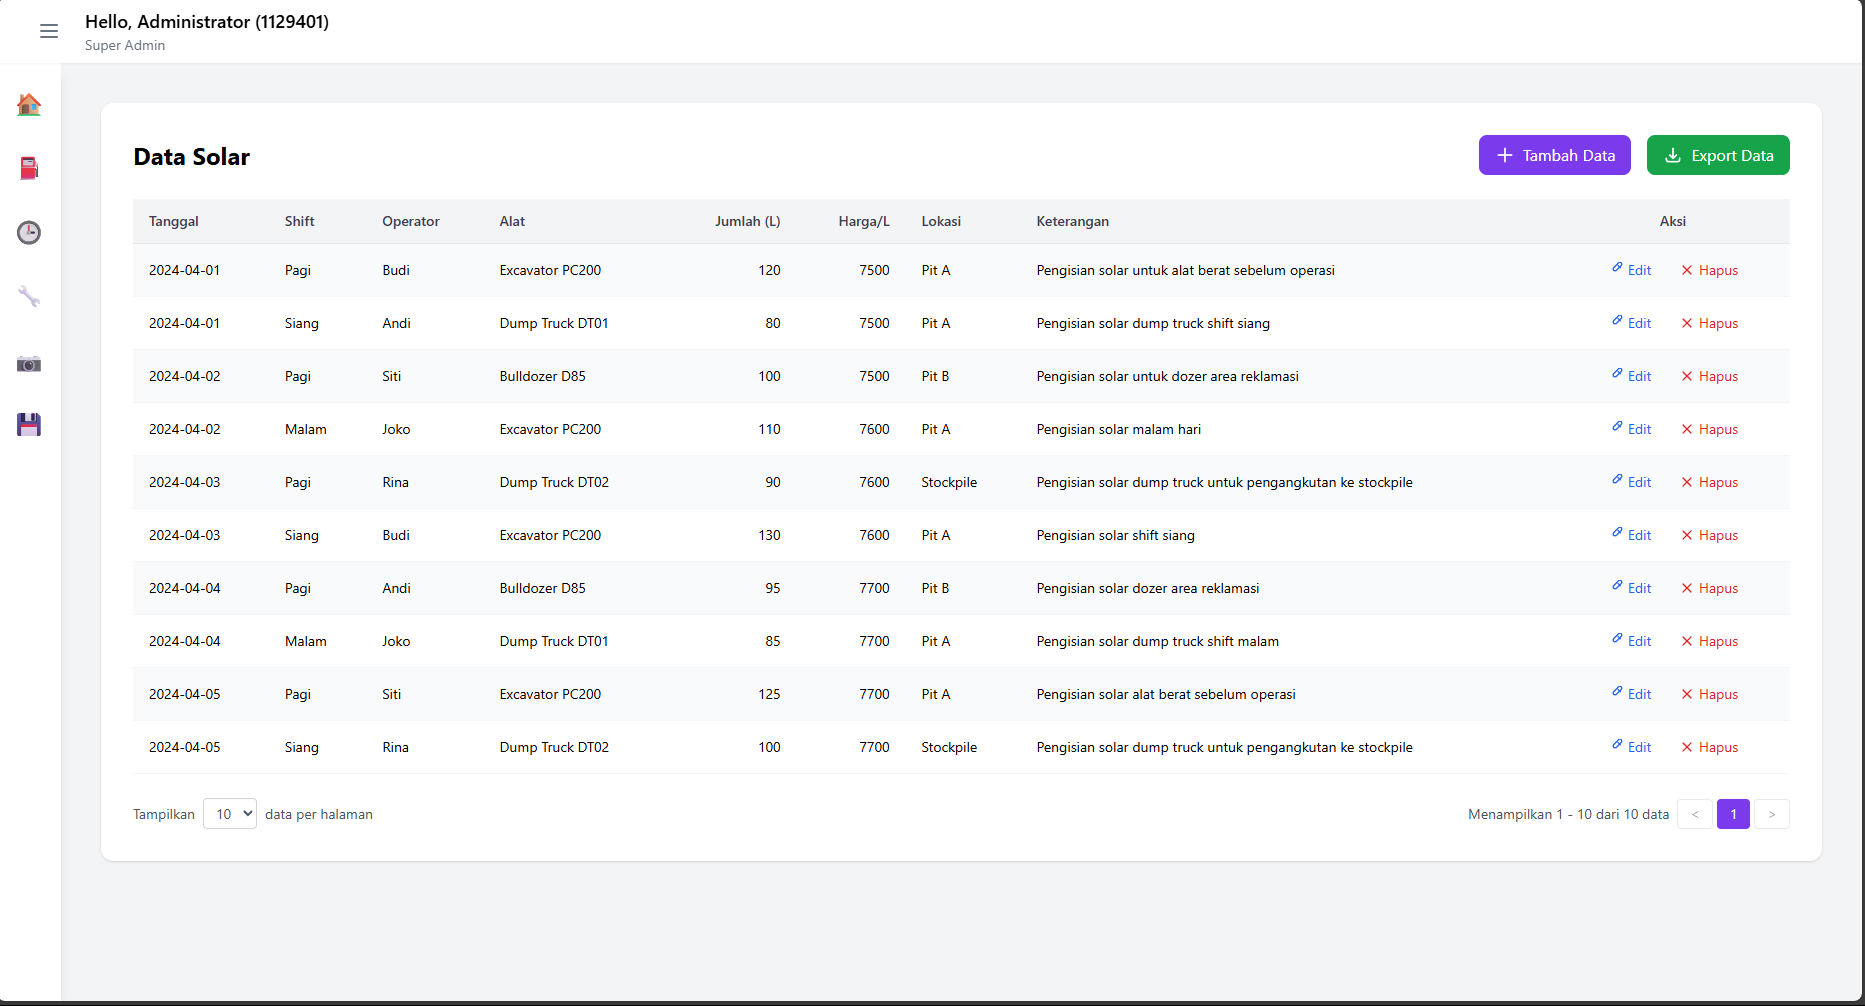Open the floppy disk sidebar page
Viewport: 1865px width, 1006px height.
[29, 425]
